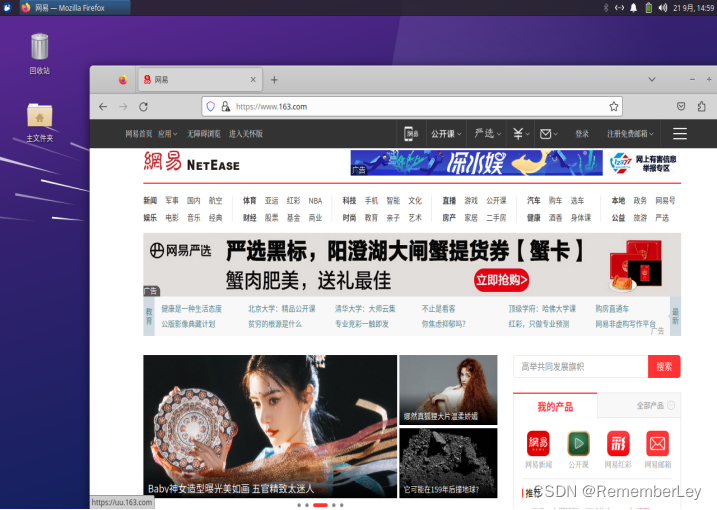Open the List all tabs chevron
This screenshot has width=717, height=510.
pos(652,80)
